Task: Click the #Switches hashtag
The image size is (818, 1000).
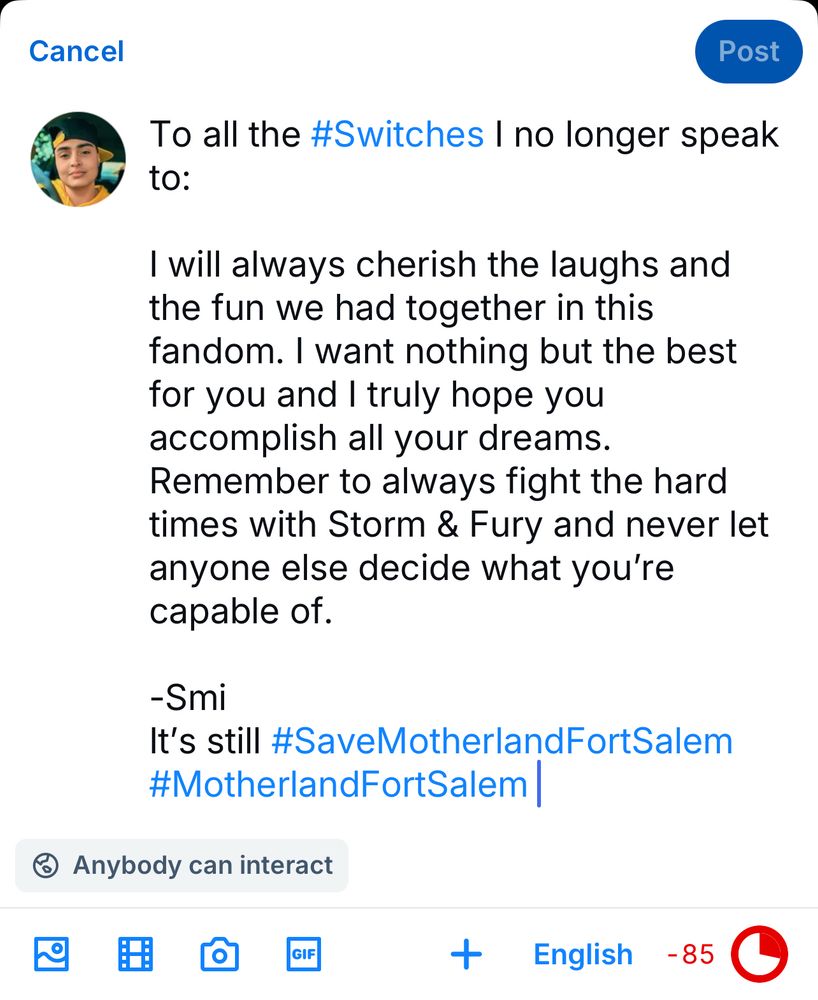Action: point(397,134)
